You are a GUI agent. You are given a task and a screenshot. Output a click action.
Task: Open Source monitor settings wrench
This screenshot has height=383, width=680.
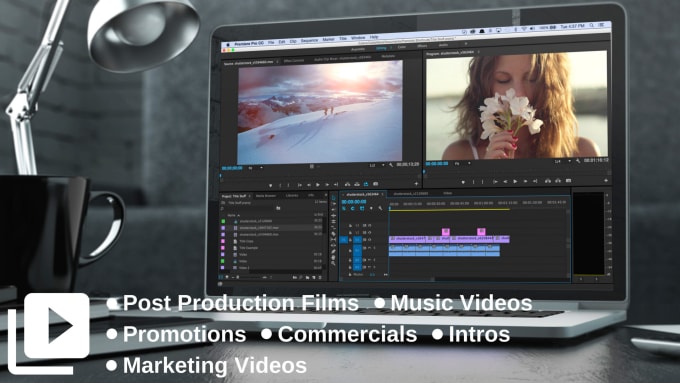[391, 165]
